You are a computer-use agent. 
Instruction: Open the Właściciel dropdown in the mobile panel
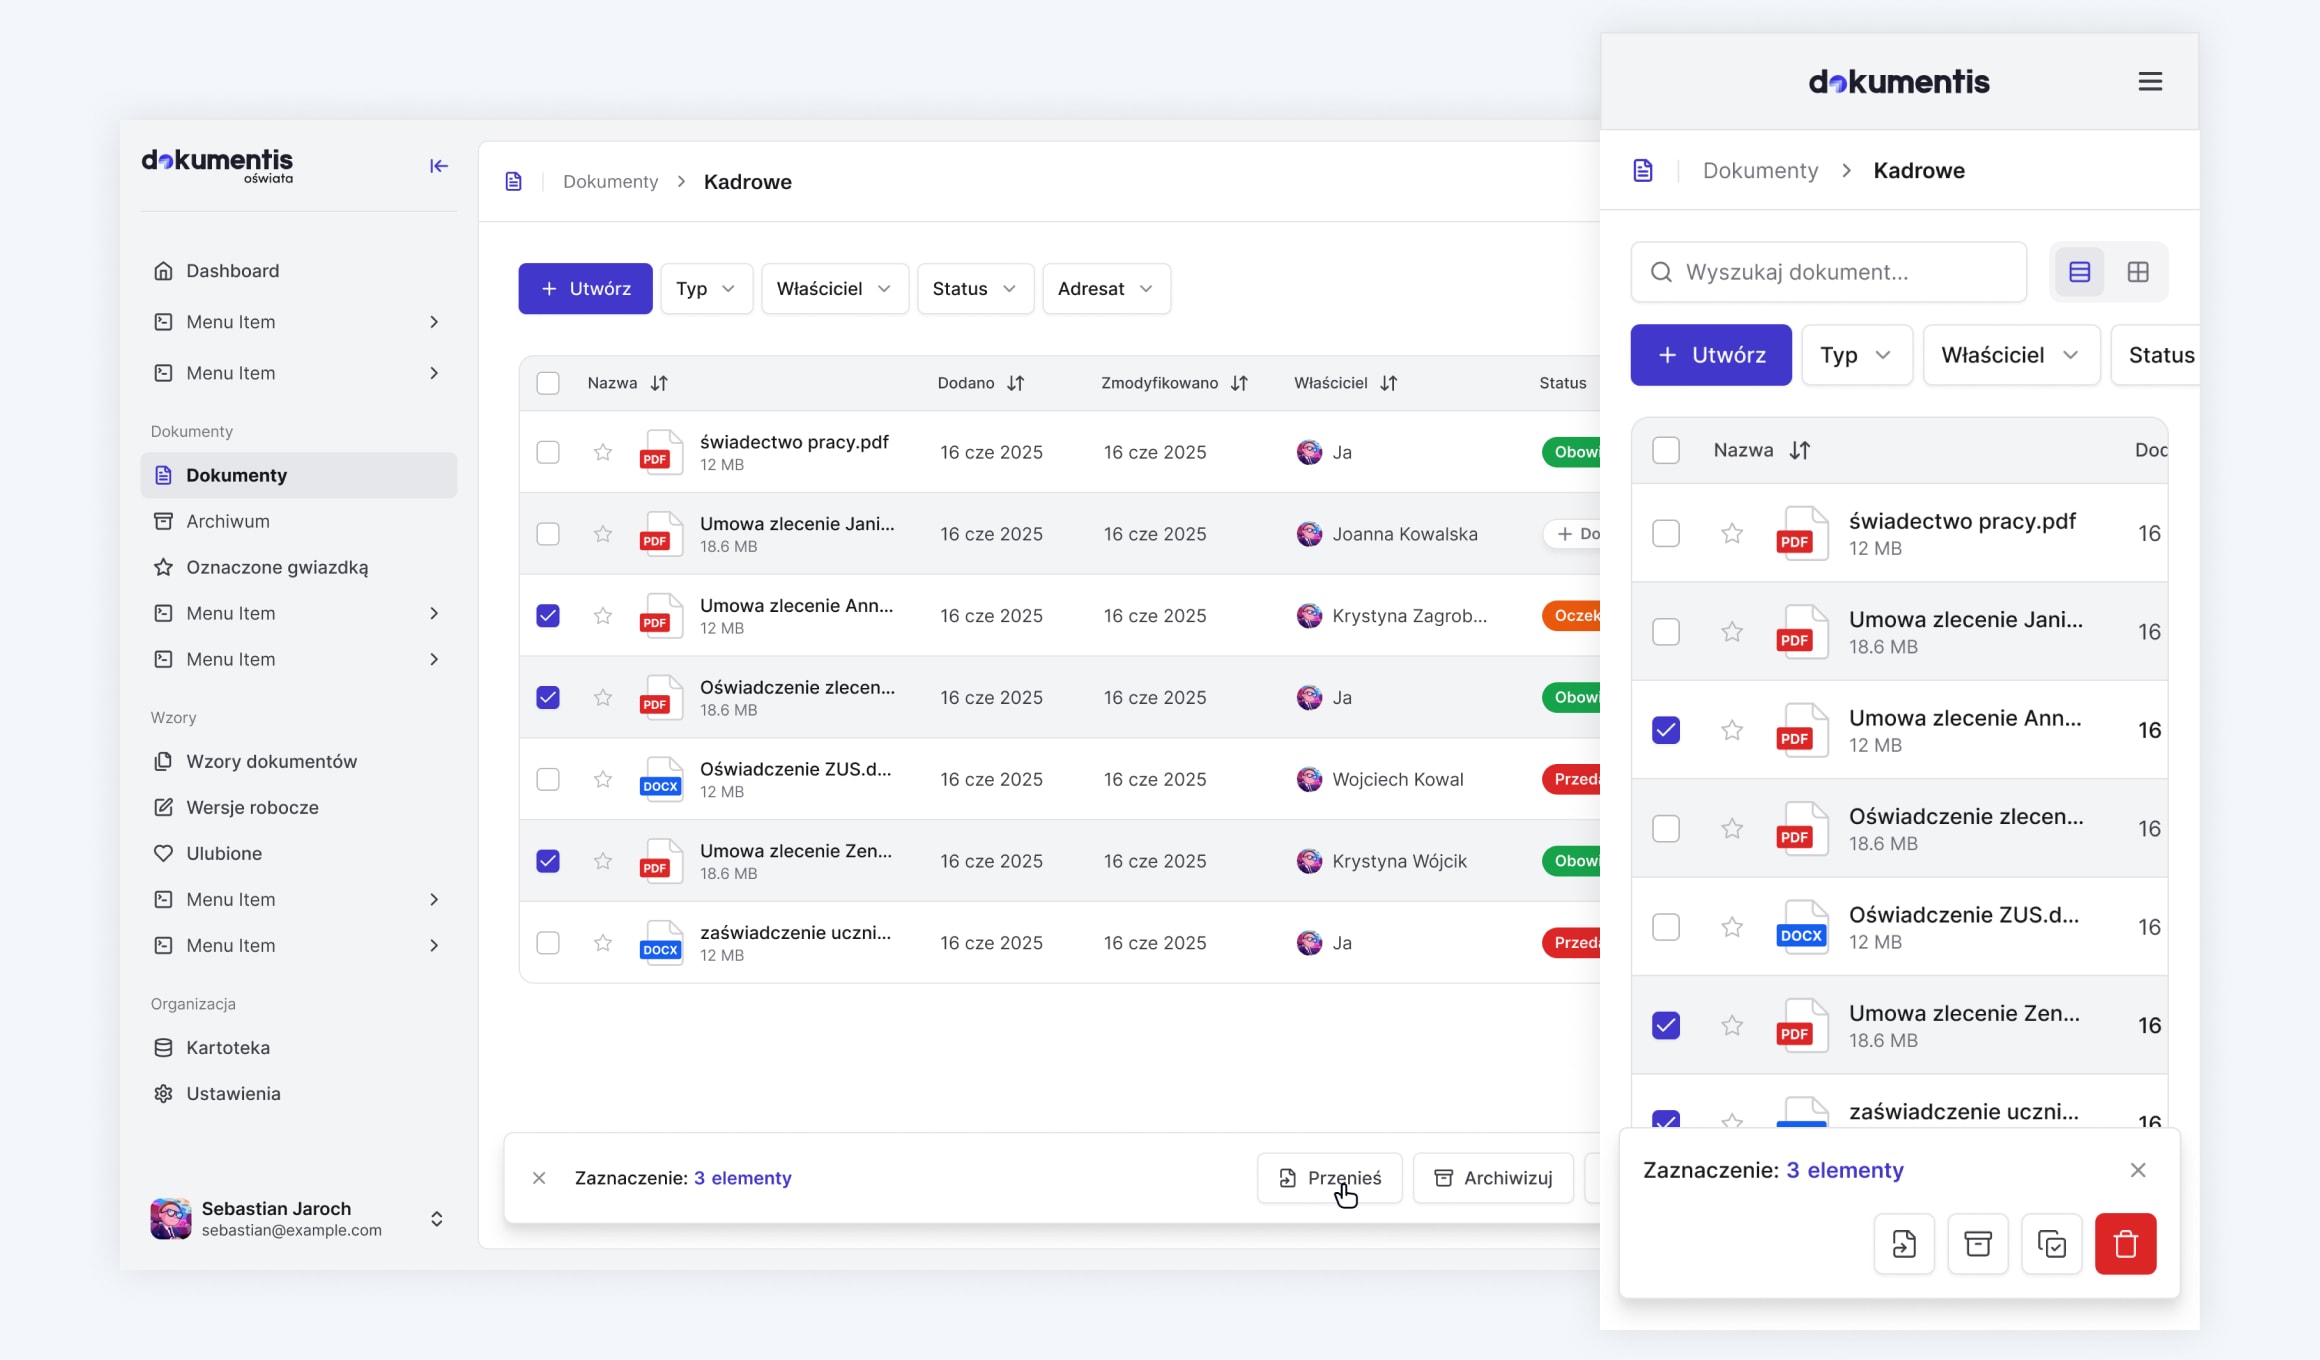(2011, 355)
